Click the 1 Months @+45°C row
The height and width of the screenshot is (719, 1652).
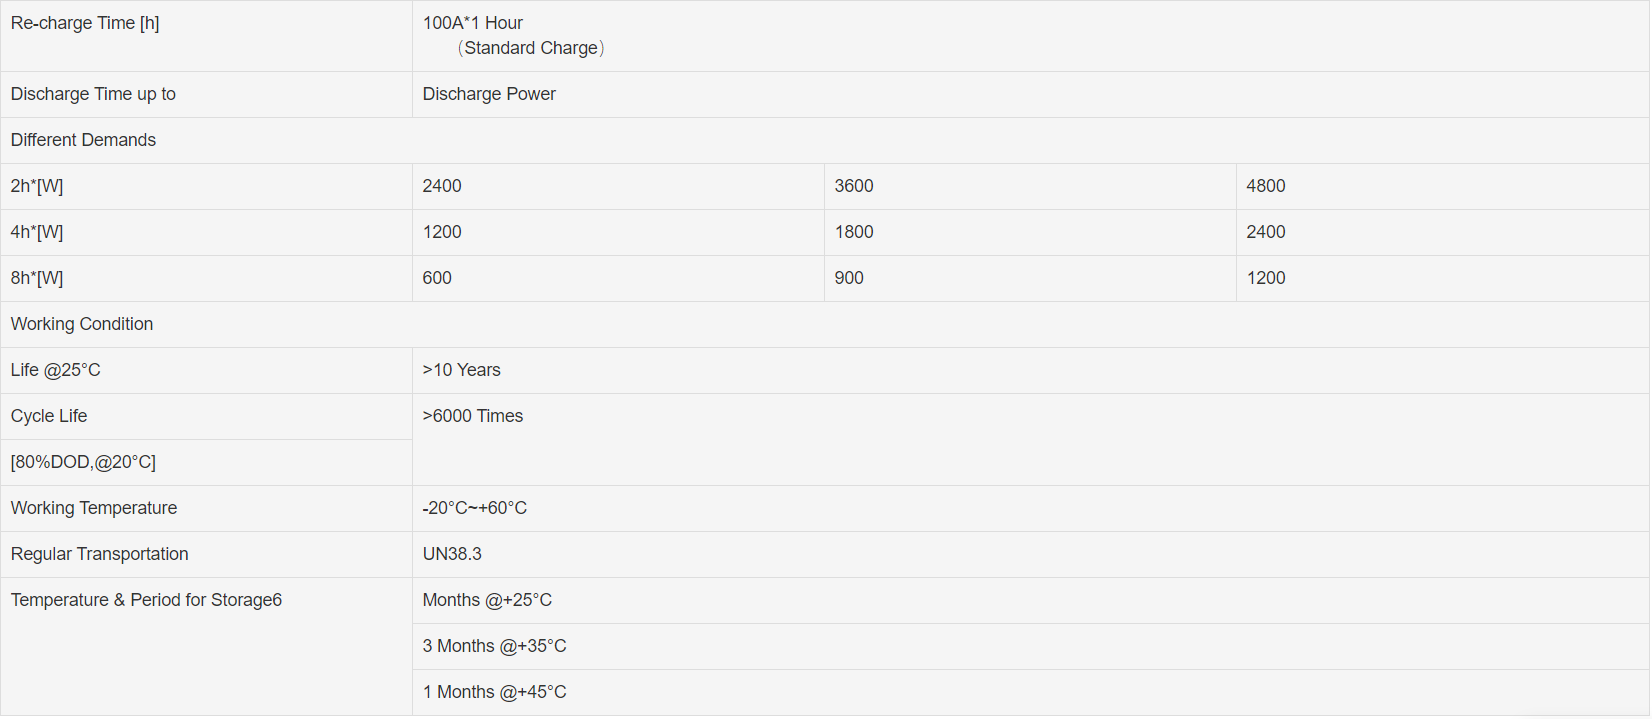click(494, 692)
